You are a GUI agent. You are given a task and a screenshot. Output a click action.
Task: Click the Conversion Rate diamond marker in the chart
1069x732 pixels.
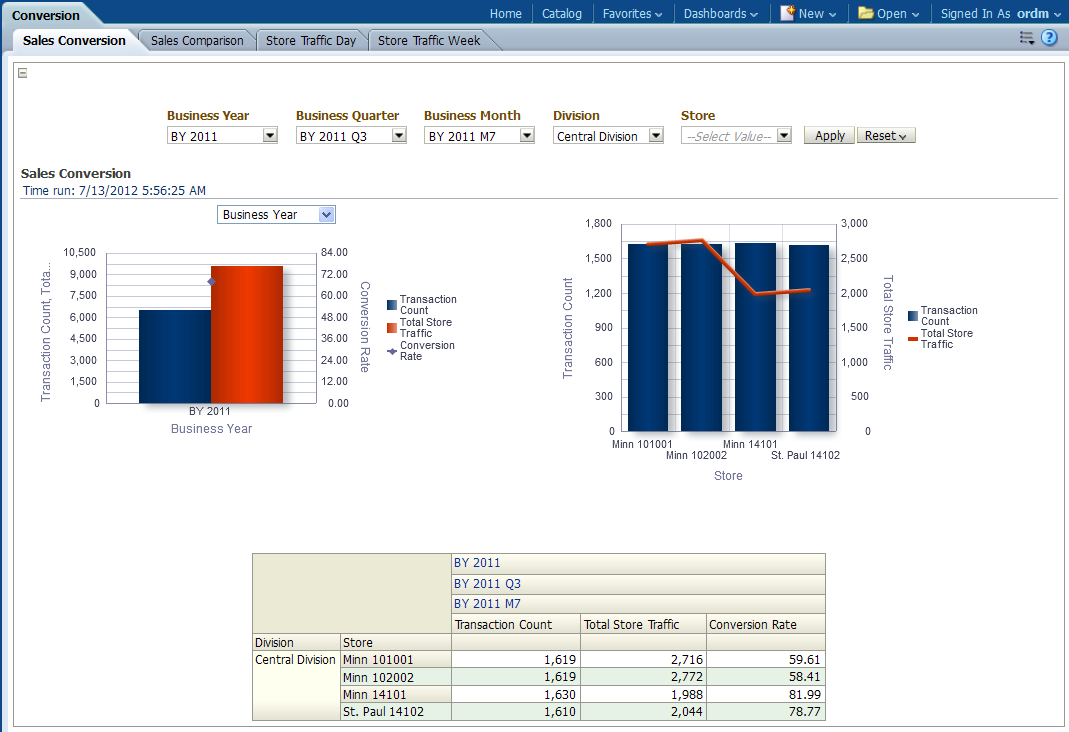coord(211,282)
